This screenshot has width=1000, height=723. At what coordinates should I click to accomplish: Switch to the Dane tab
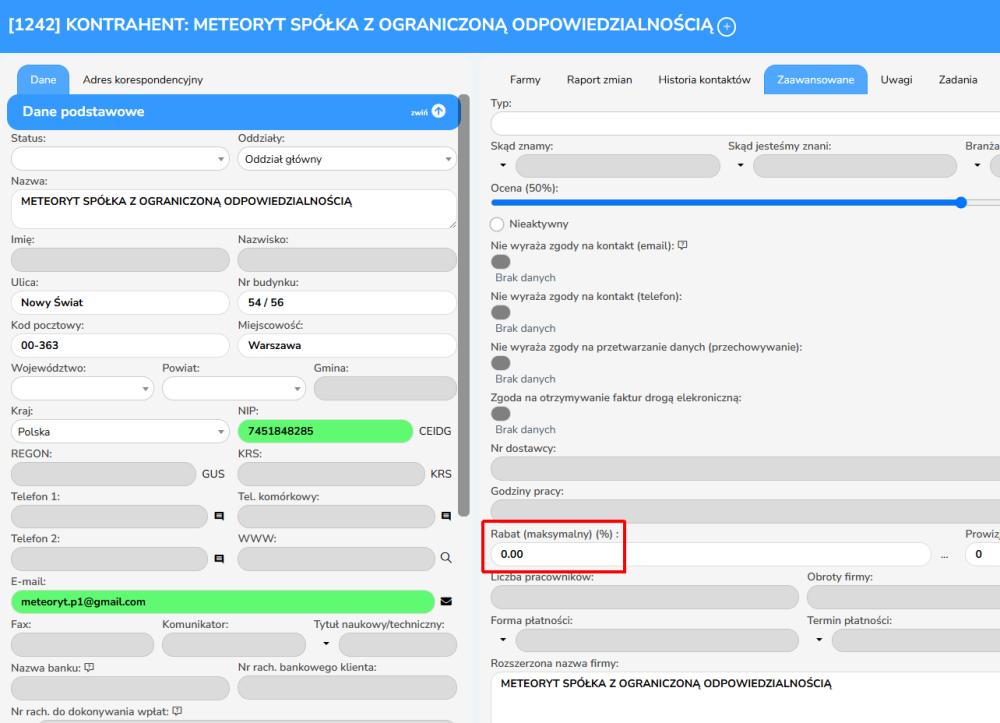tap(43, 80)
